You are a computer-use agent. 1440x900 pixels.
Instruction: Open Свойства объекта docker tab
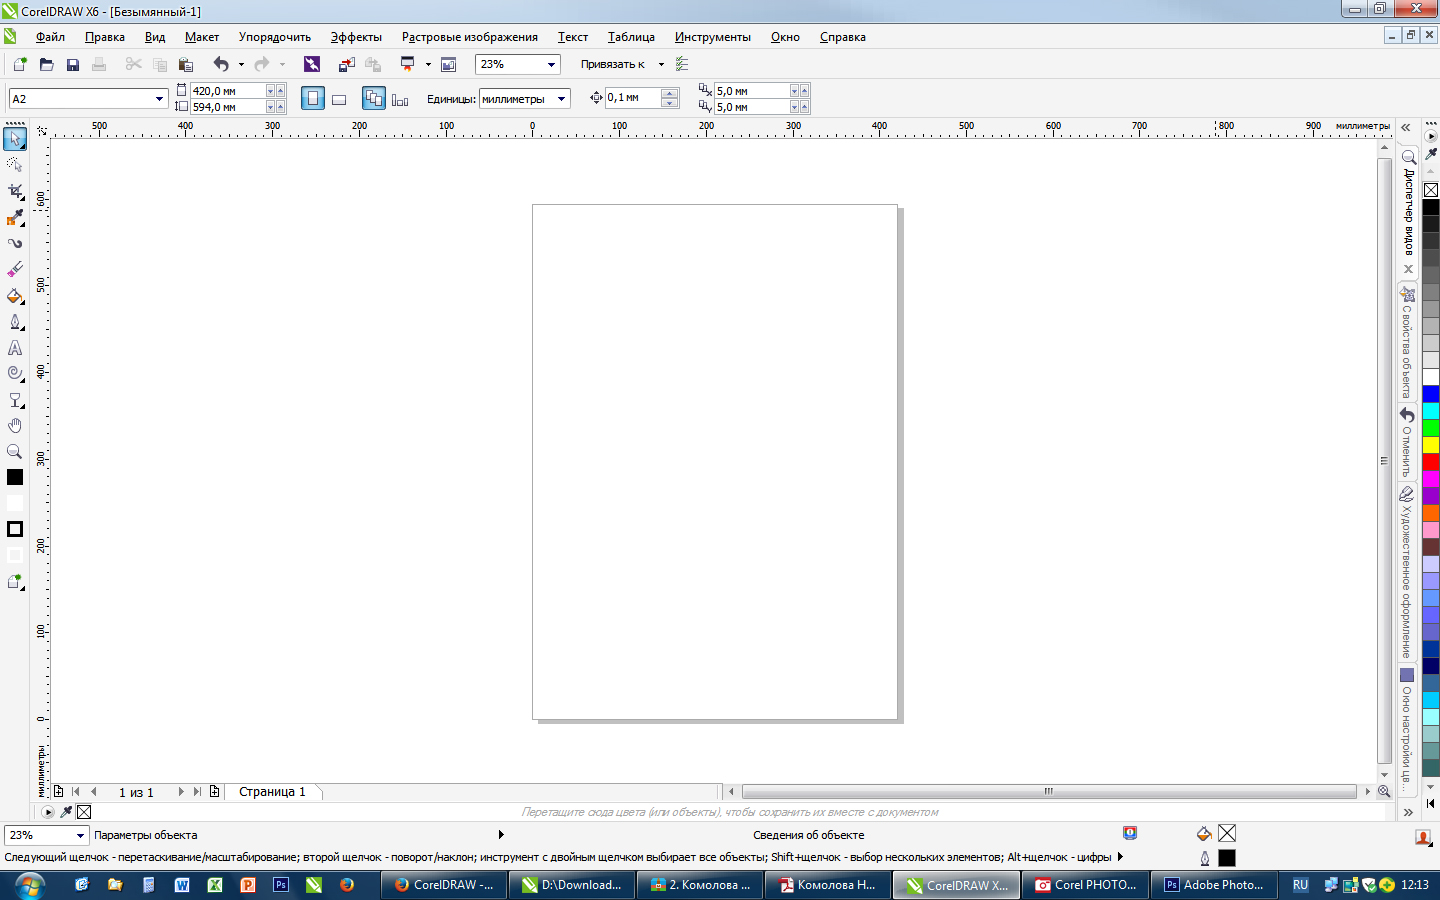(x=1407, y=342)
